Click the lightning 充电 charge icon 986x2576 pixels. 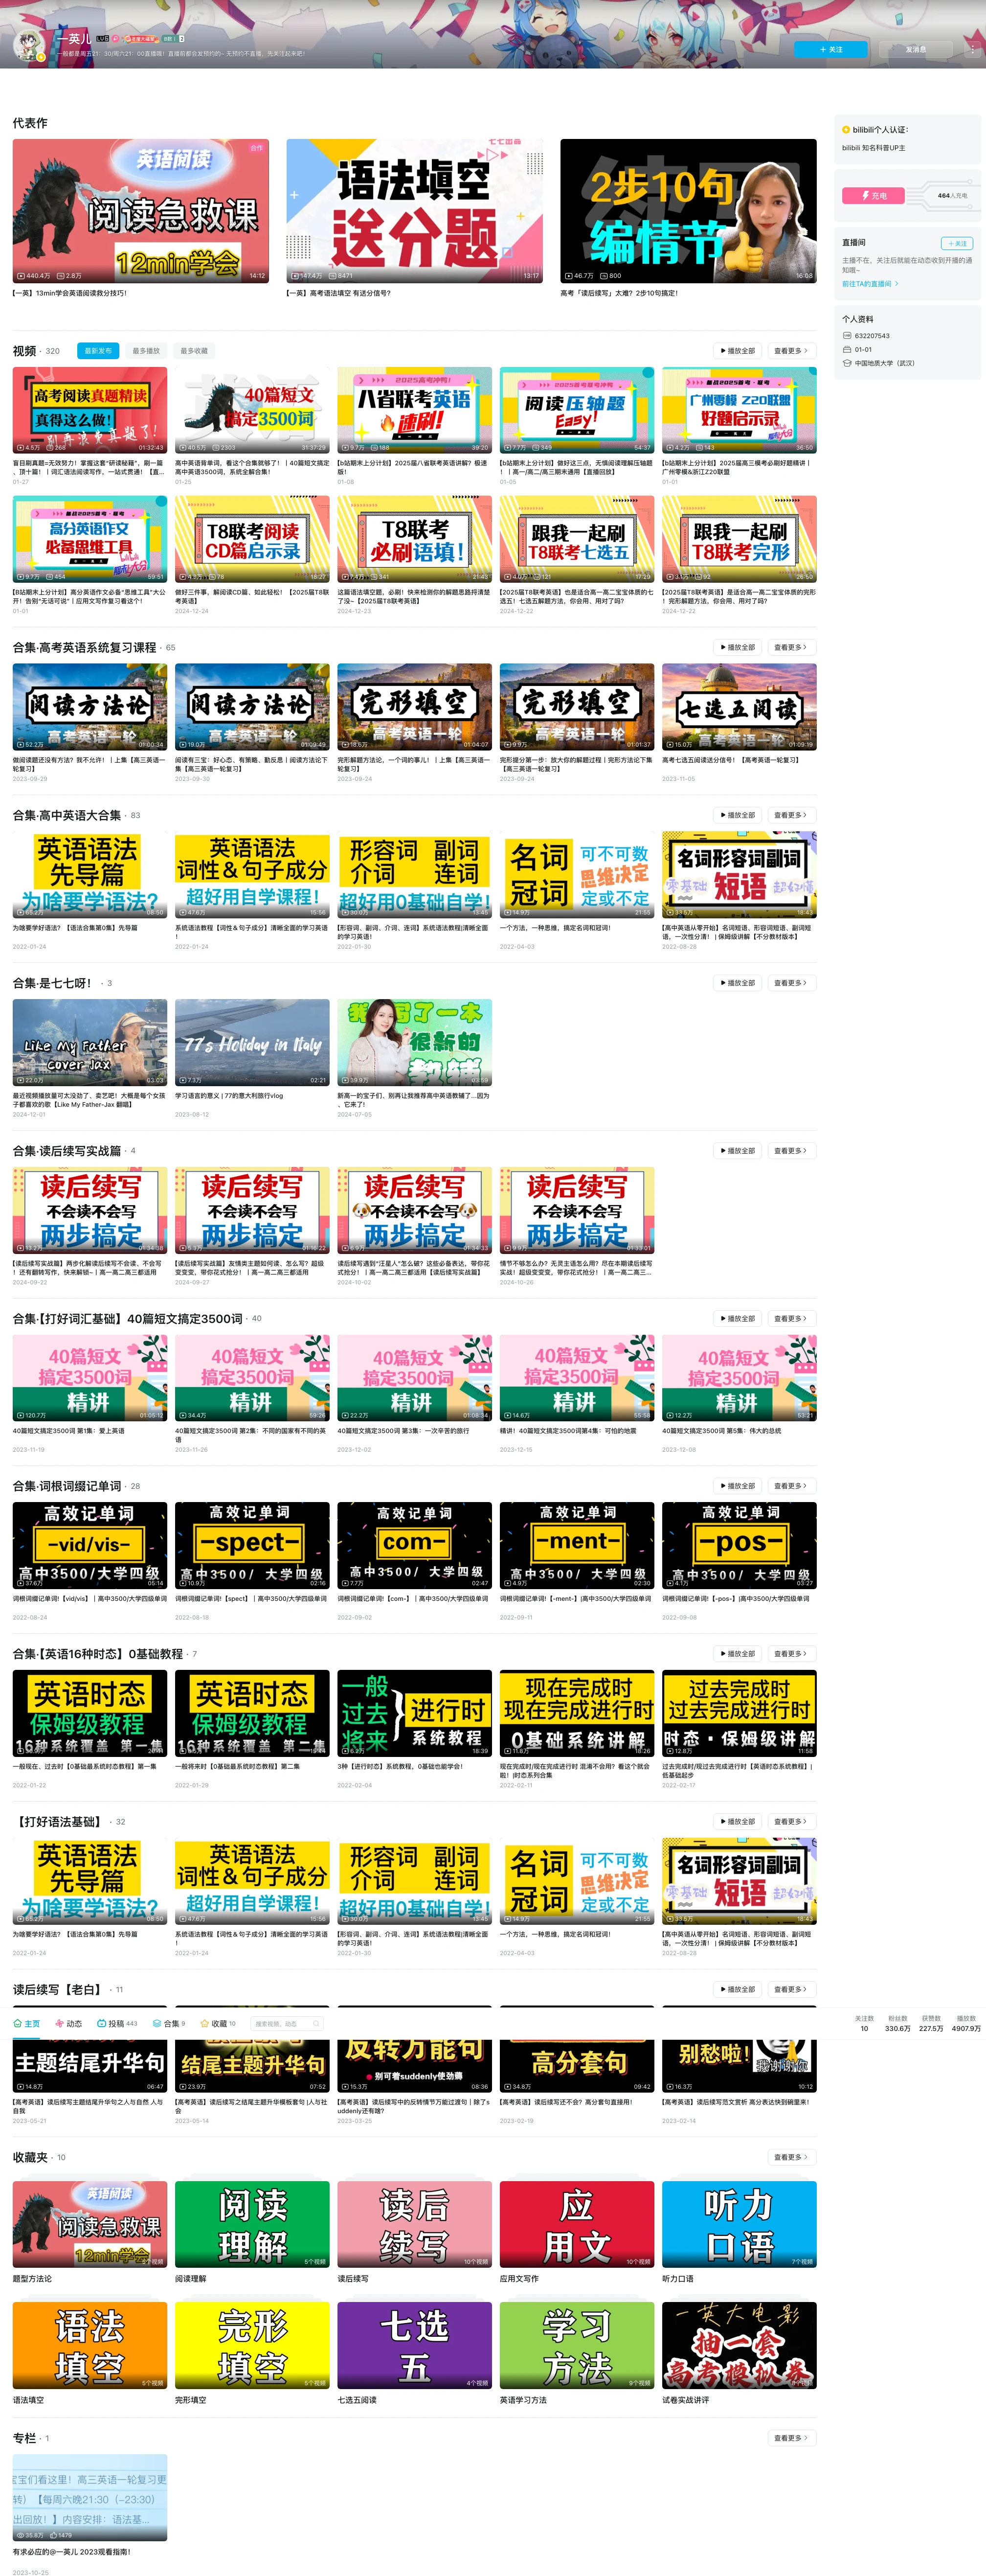pos(865,196)
